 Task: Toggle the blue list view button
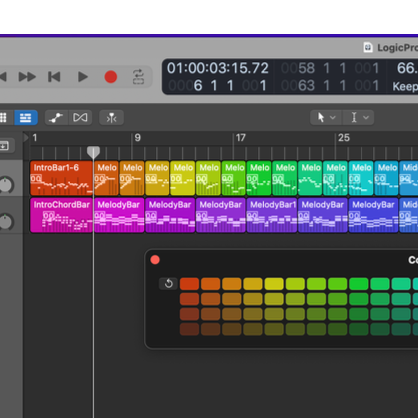[26, 118]
